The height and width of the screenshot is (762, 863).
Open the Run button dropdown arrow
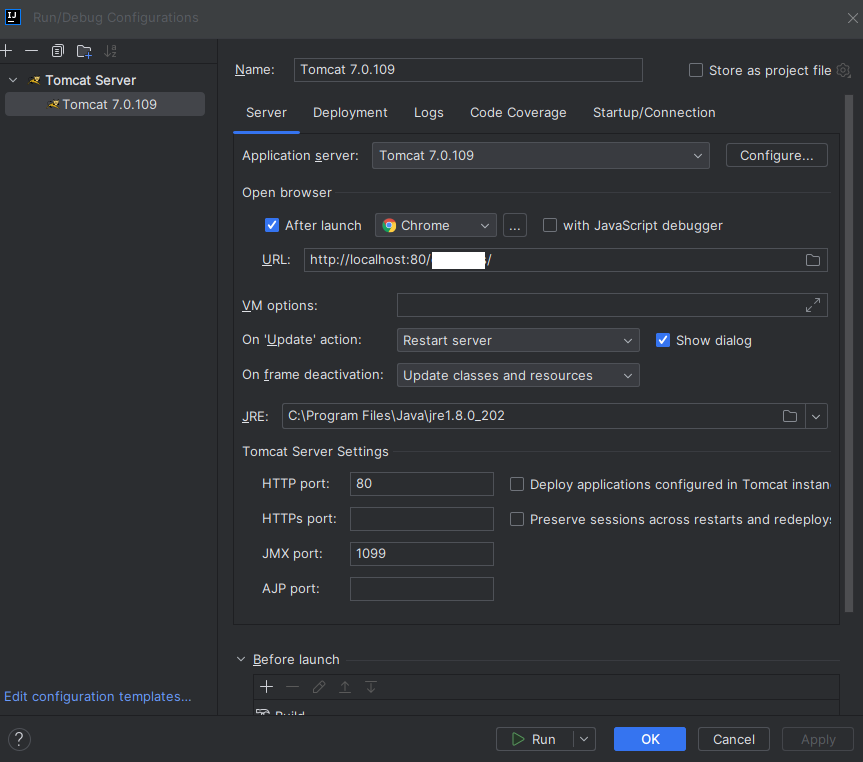tap(584, 739)
